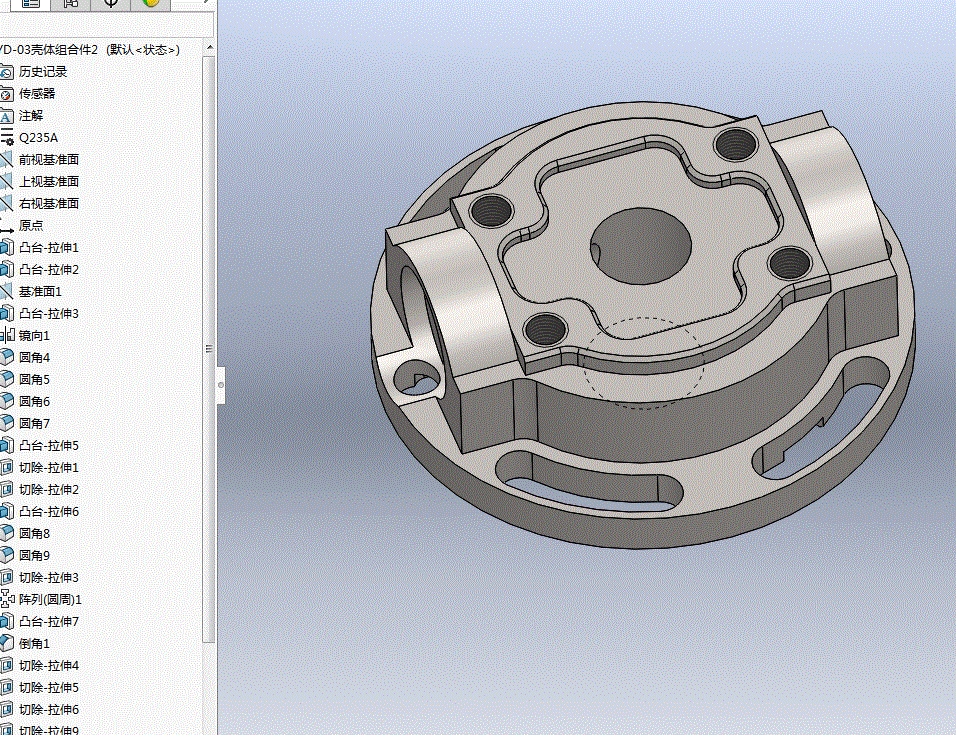Viewport: 956px width, 735px height.
Task: Select the Q235A material entry
Action: pyautogui.click(x=38, y=138)
